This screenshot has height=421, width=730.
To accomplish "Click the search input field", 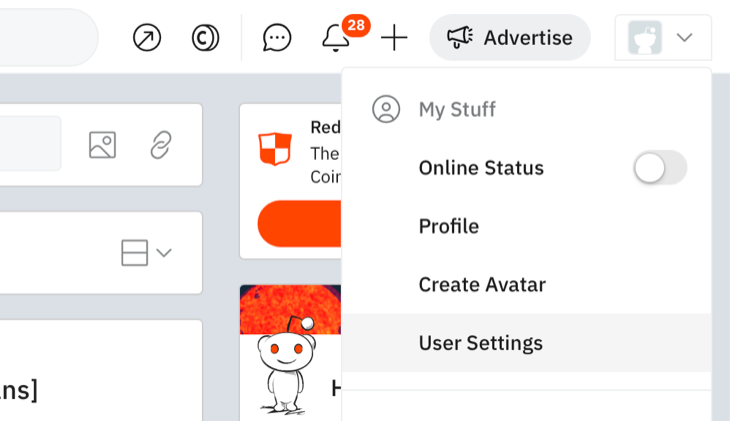I will (x=49, y=38).
